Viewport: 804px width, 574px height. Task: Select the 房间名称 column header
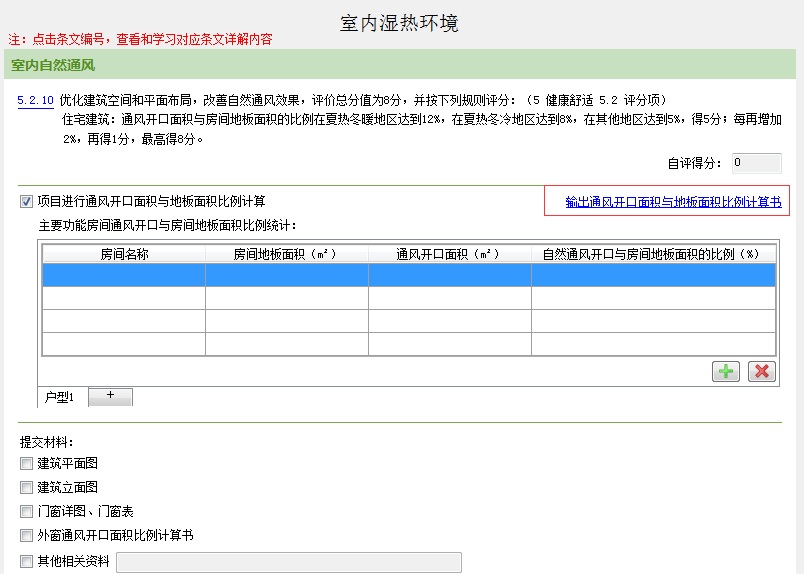124,254
